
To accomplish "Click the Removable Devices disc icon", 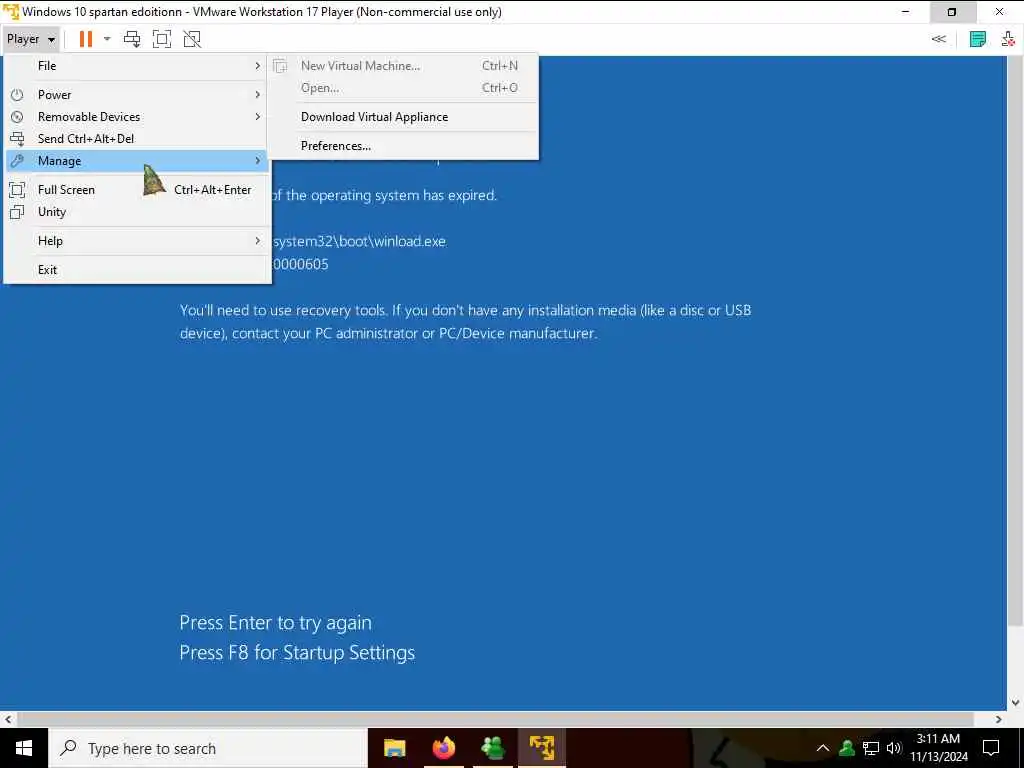I will 17,117.
